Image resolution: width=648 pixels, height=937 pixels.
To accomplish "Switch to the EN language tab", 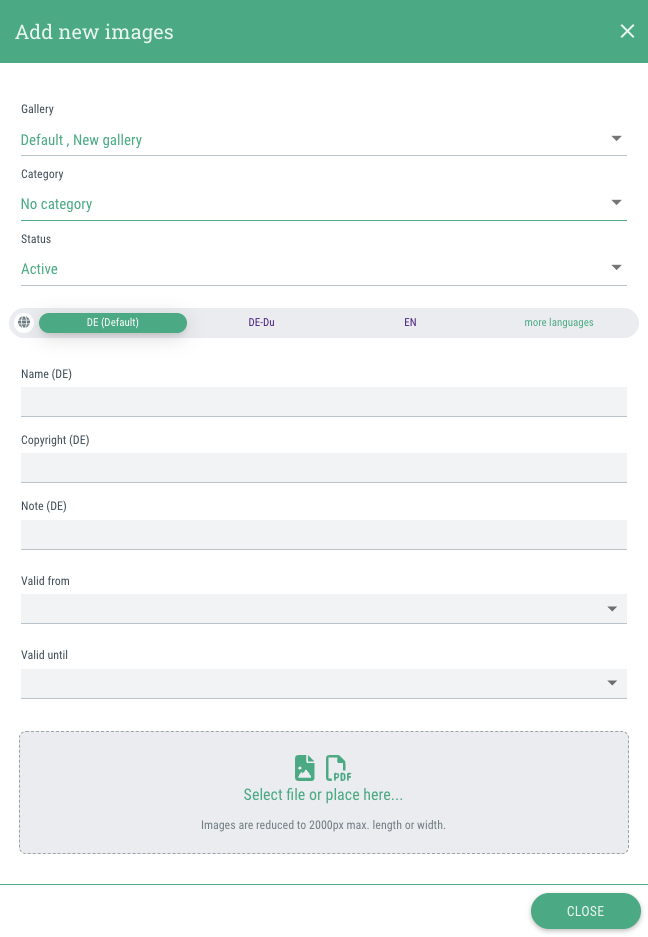I will pyautogui.click(x=410, y=323).
